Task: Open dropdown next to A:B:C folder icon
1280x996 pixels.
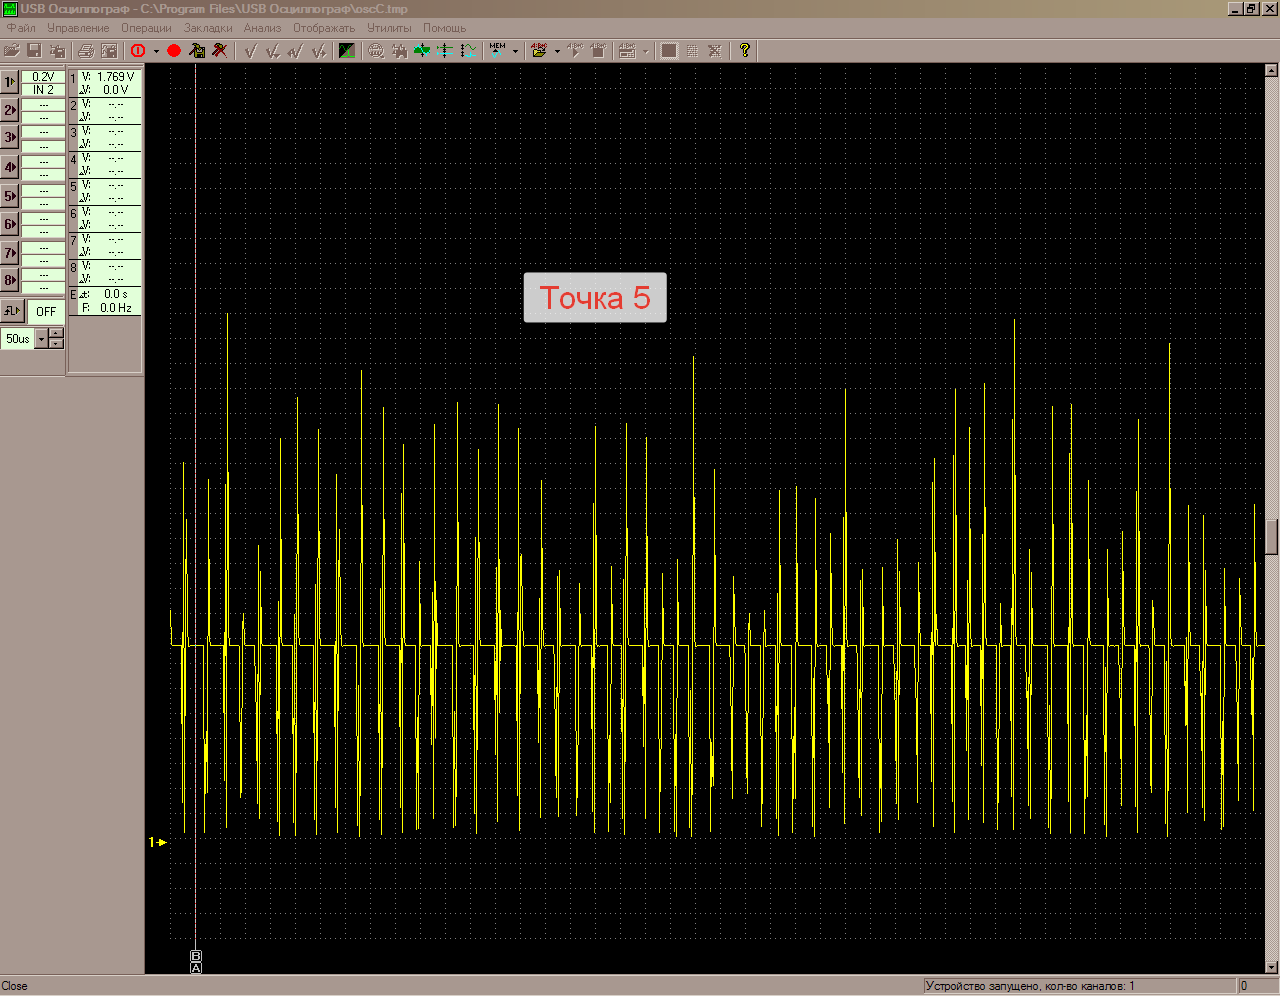Action: [x=557, y=50]
